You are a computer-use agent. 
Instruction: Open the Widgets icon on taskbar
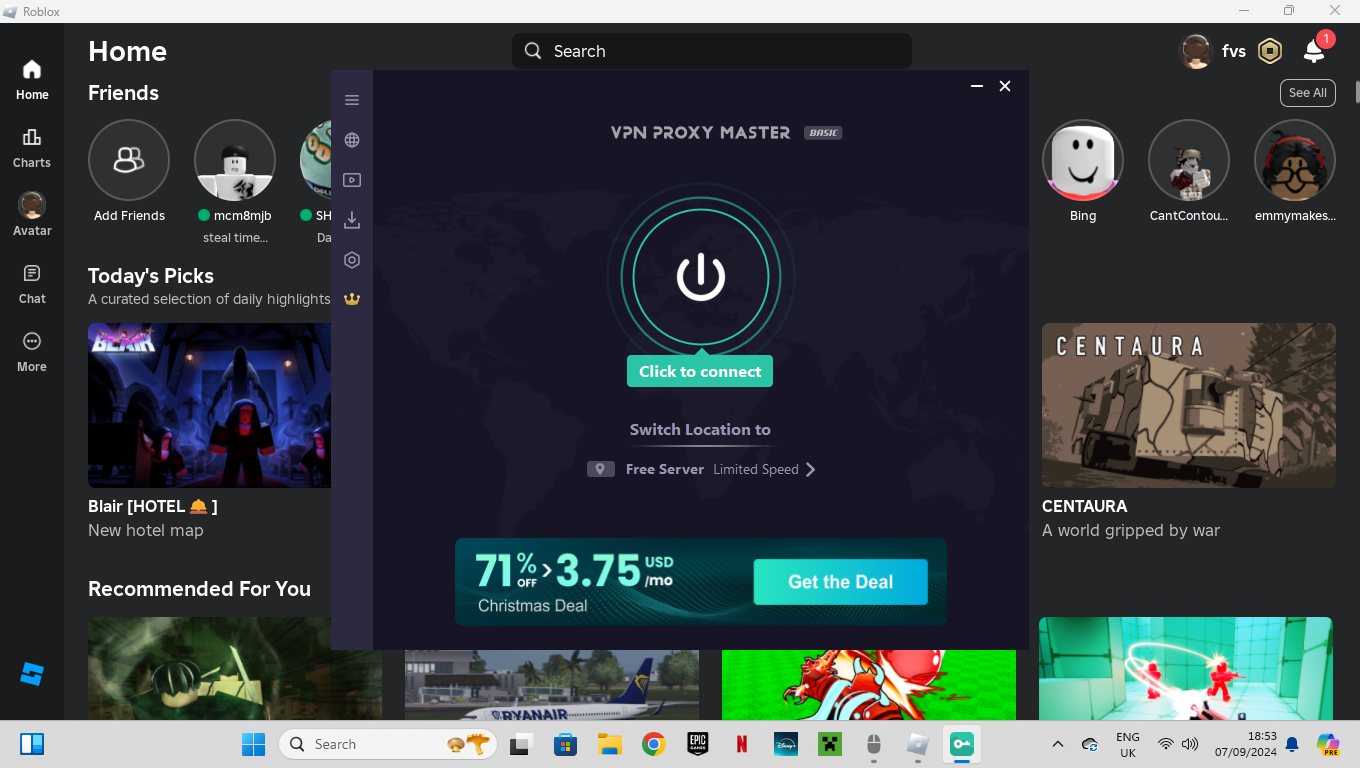click(32, 744)
